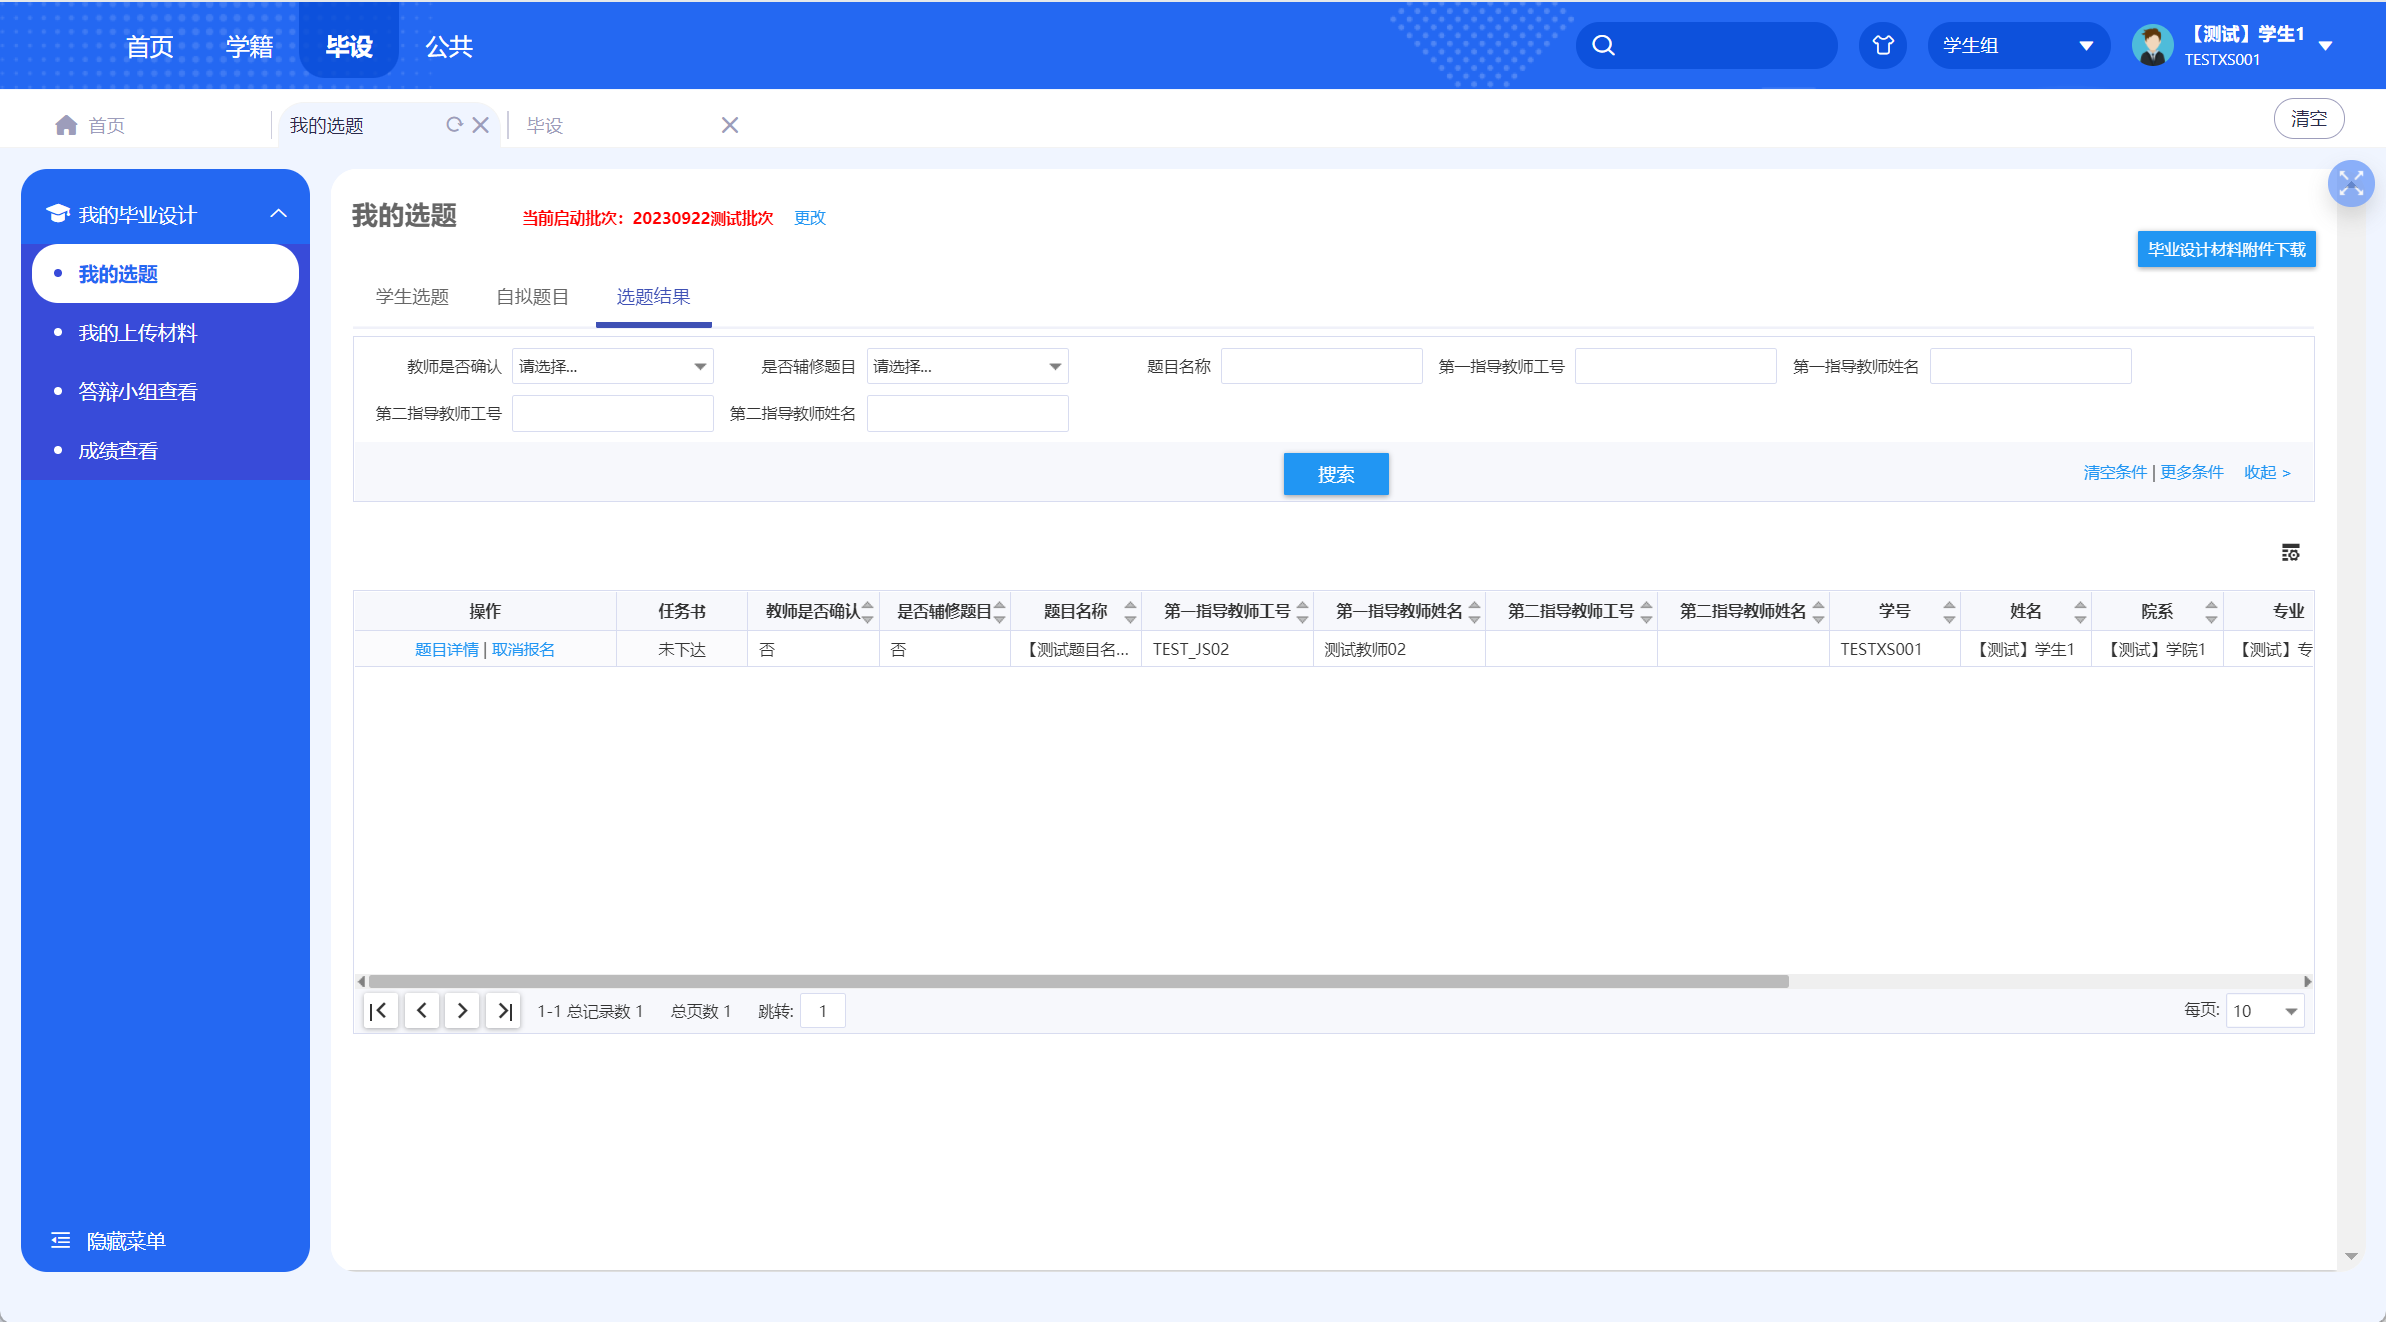Click the 隐藏菜单 hide menu icon
This screenshot has height=1322, width=2386.
(x=61, y=1241)
